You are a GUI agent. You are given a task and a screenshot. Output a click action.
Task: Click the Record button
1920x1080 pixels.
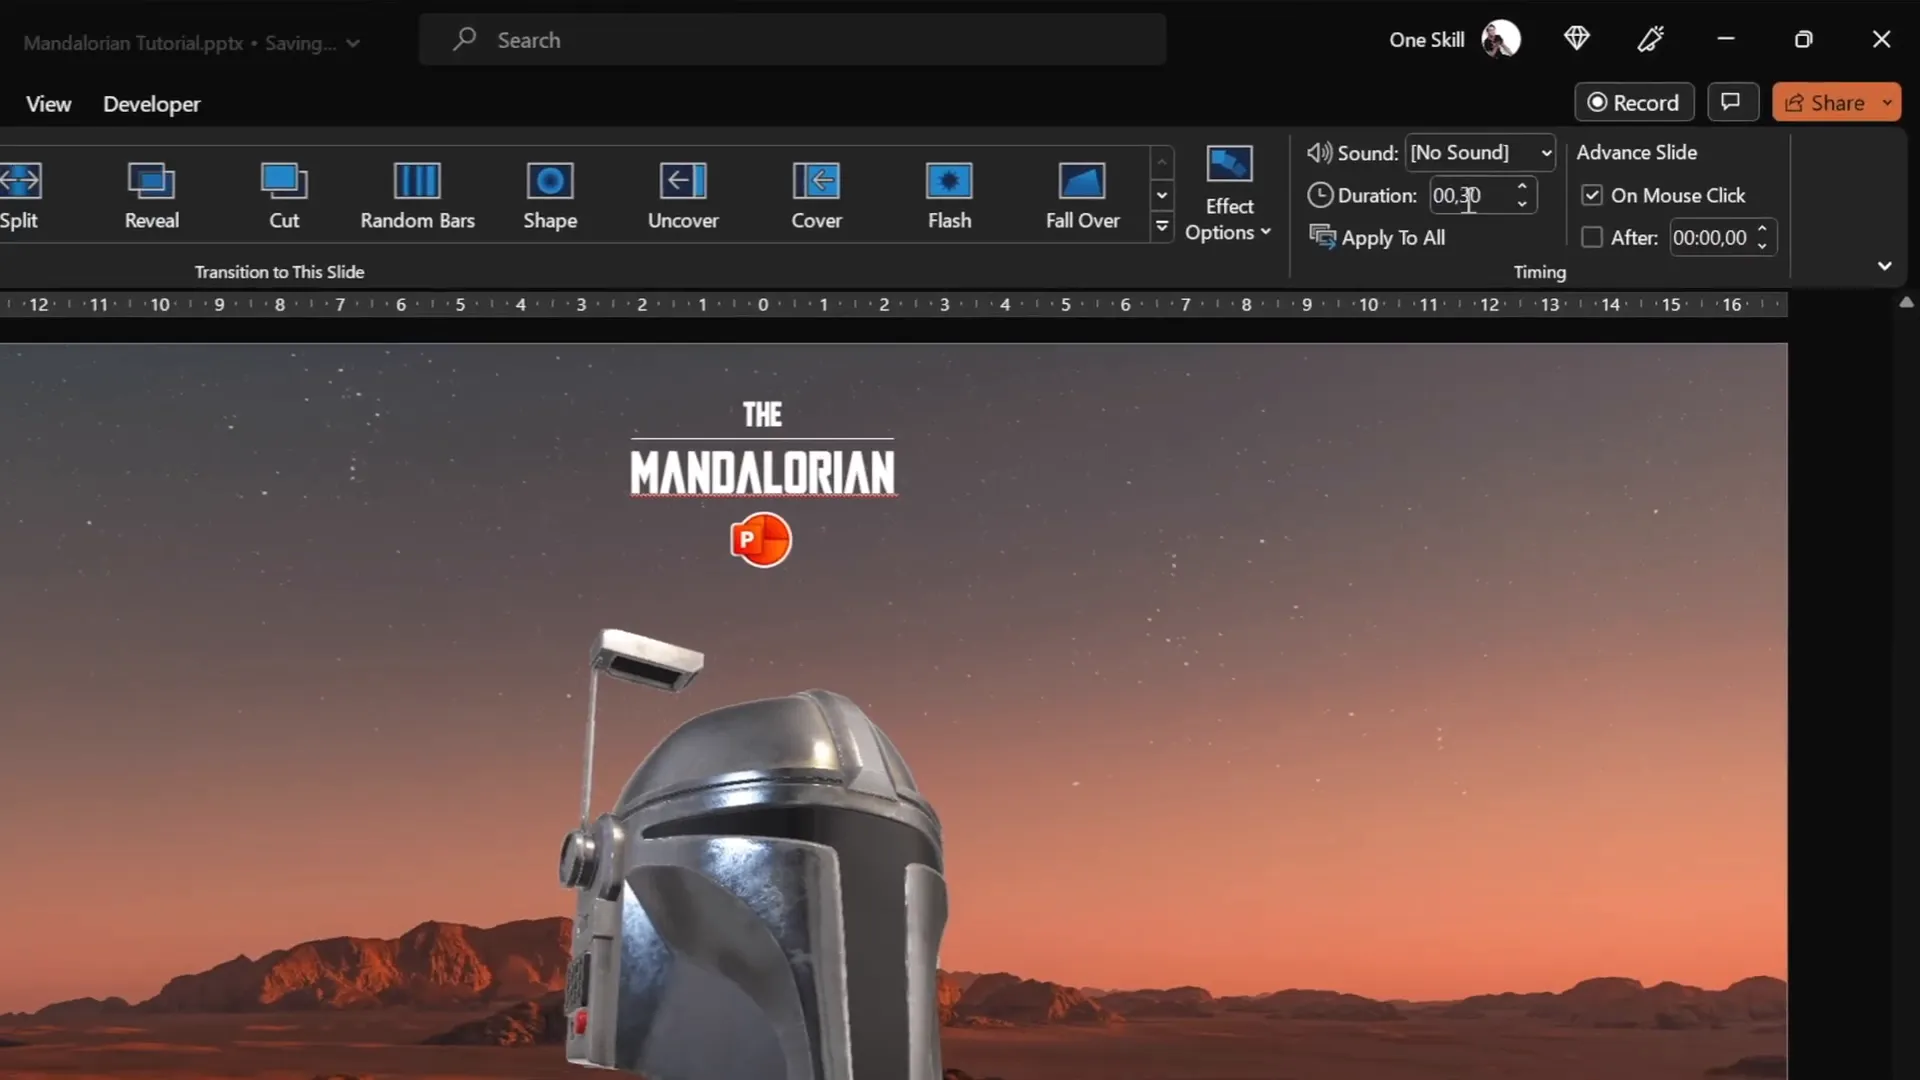[x=1634, y=102]
